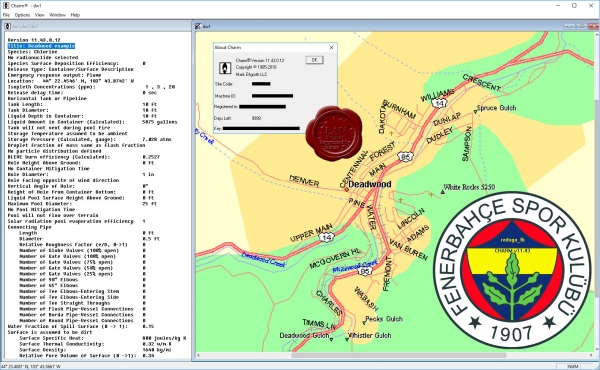Restore the dw1 map child window
This screenshot has height=370, width=600.
(x=582, y=26)
